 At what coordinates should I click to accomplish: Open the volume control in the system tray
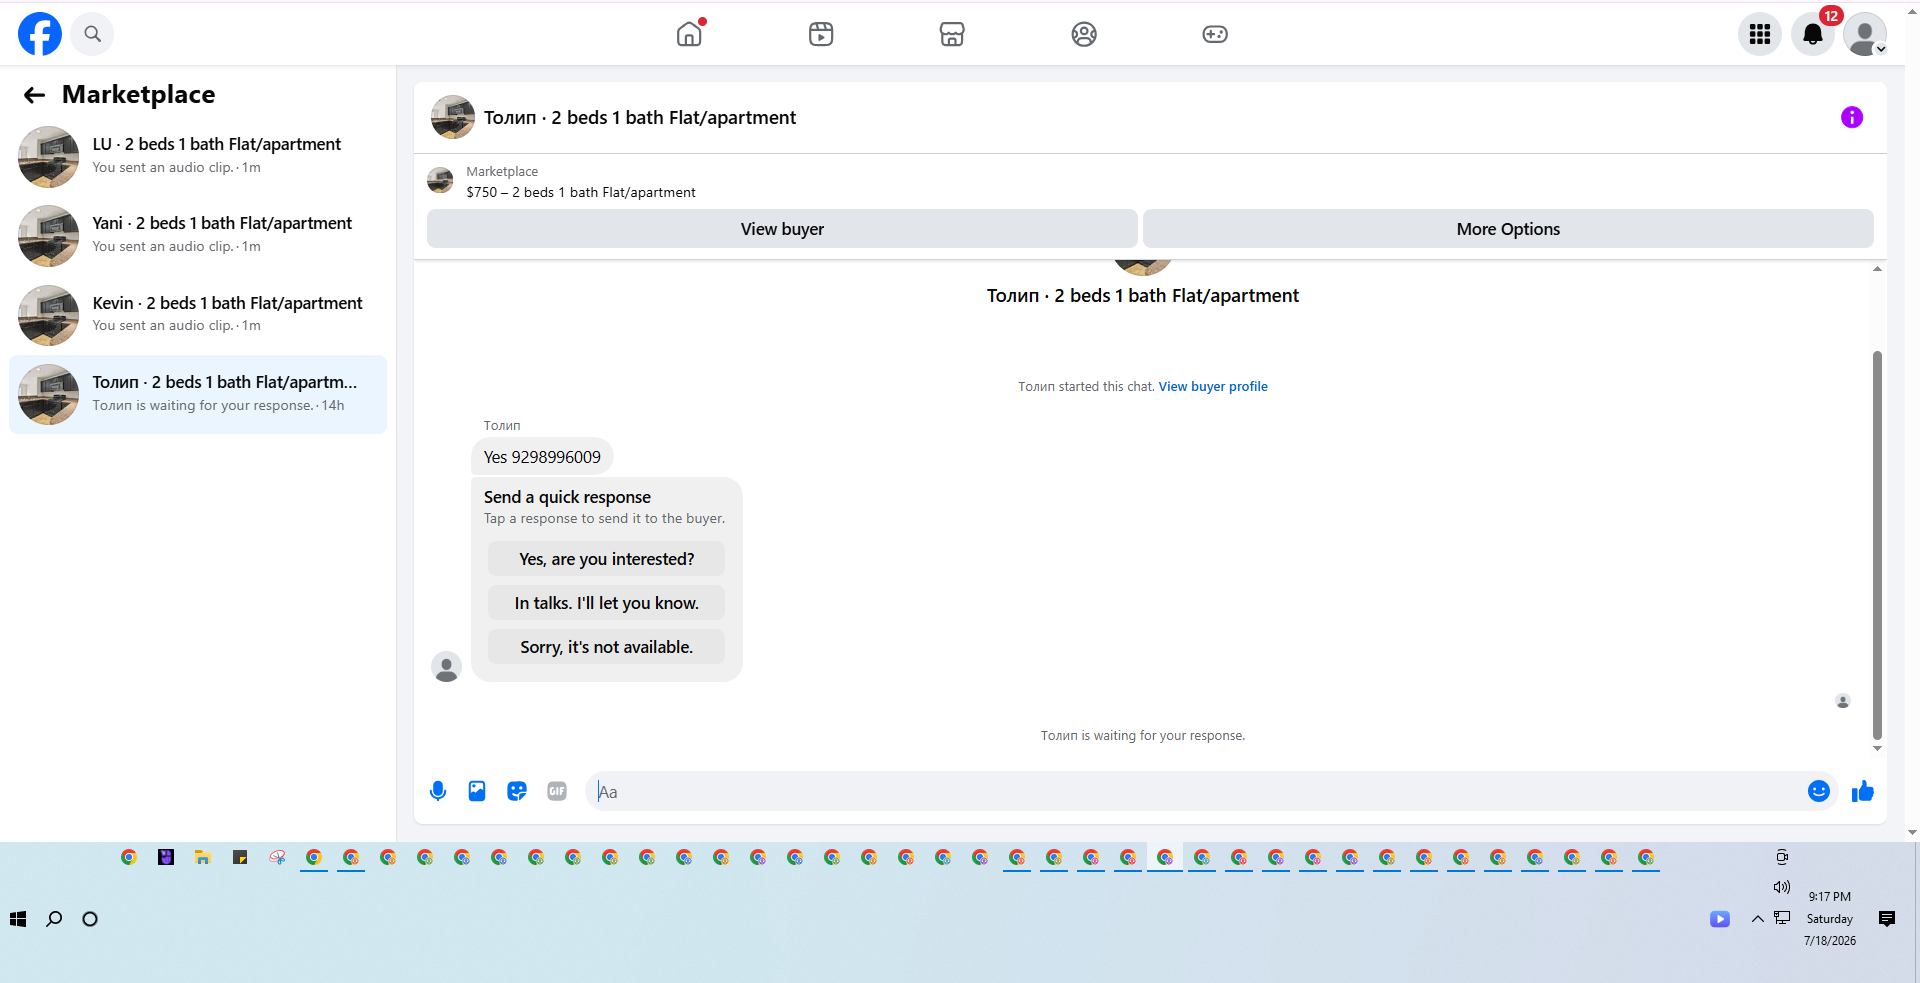coord(1781,887)
